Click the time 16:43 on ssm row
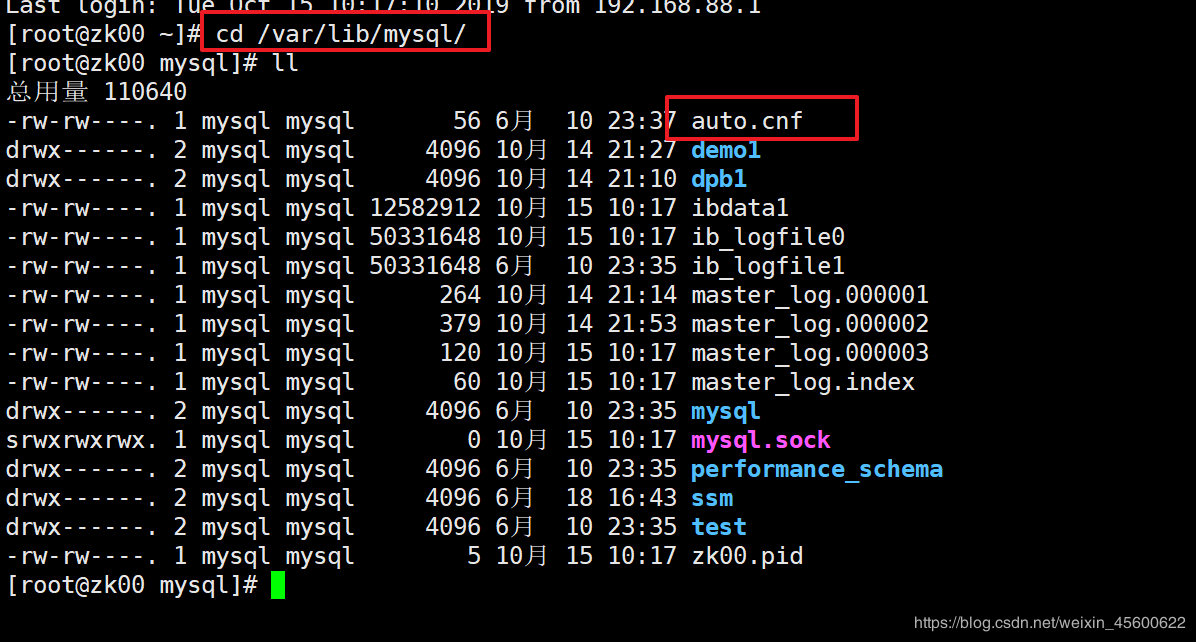 click(641, 498)
